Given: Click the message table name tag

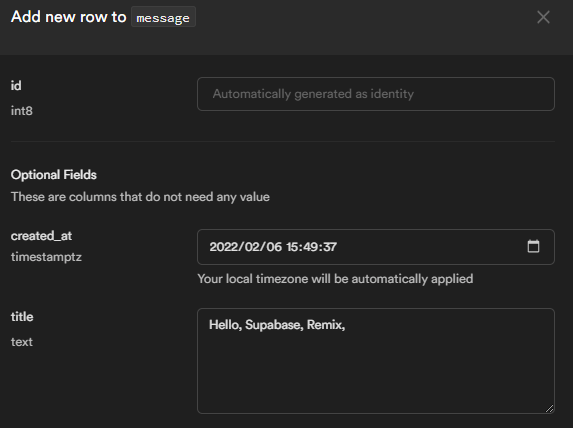Looking at the screenshot, I should [163, 17].
